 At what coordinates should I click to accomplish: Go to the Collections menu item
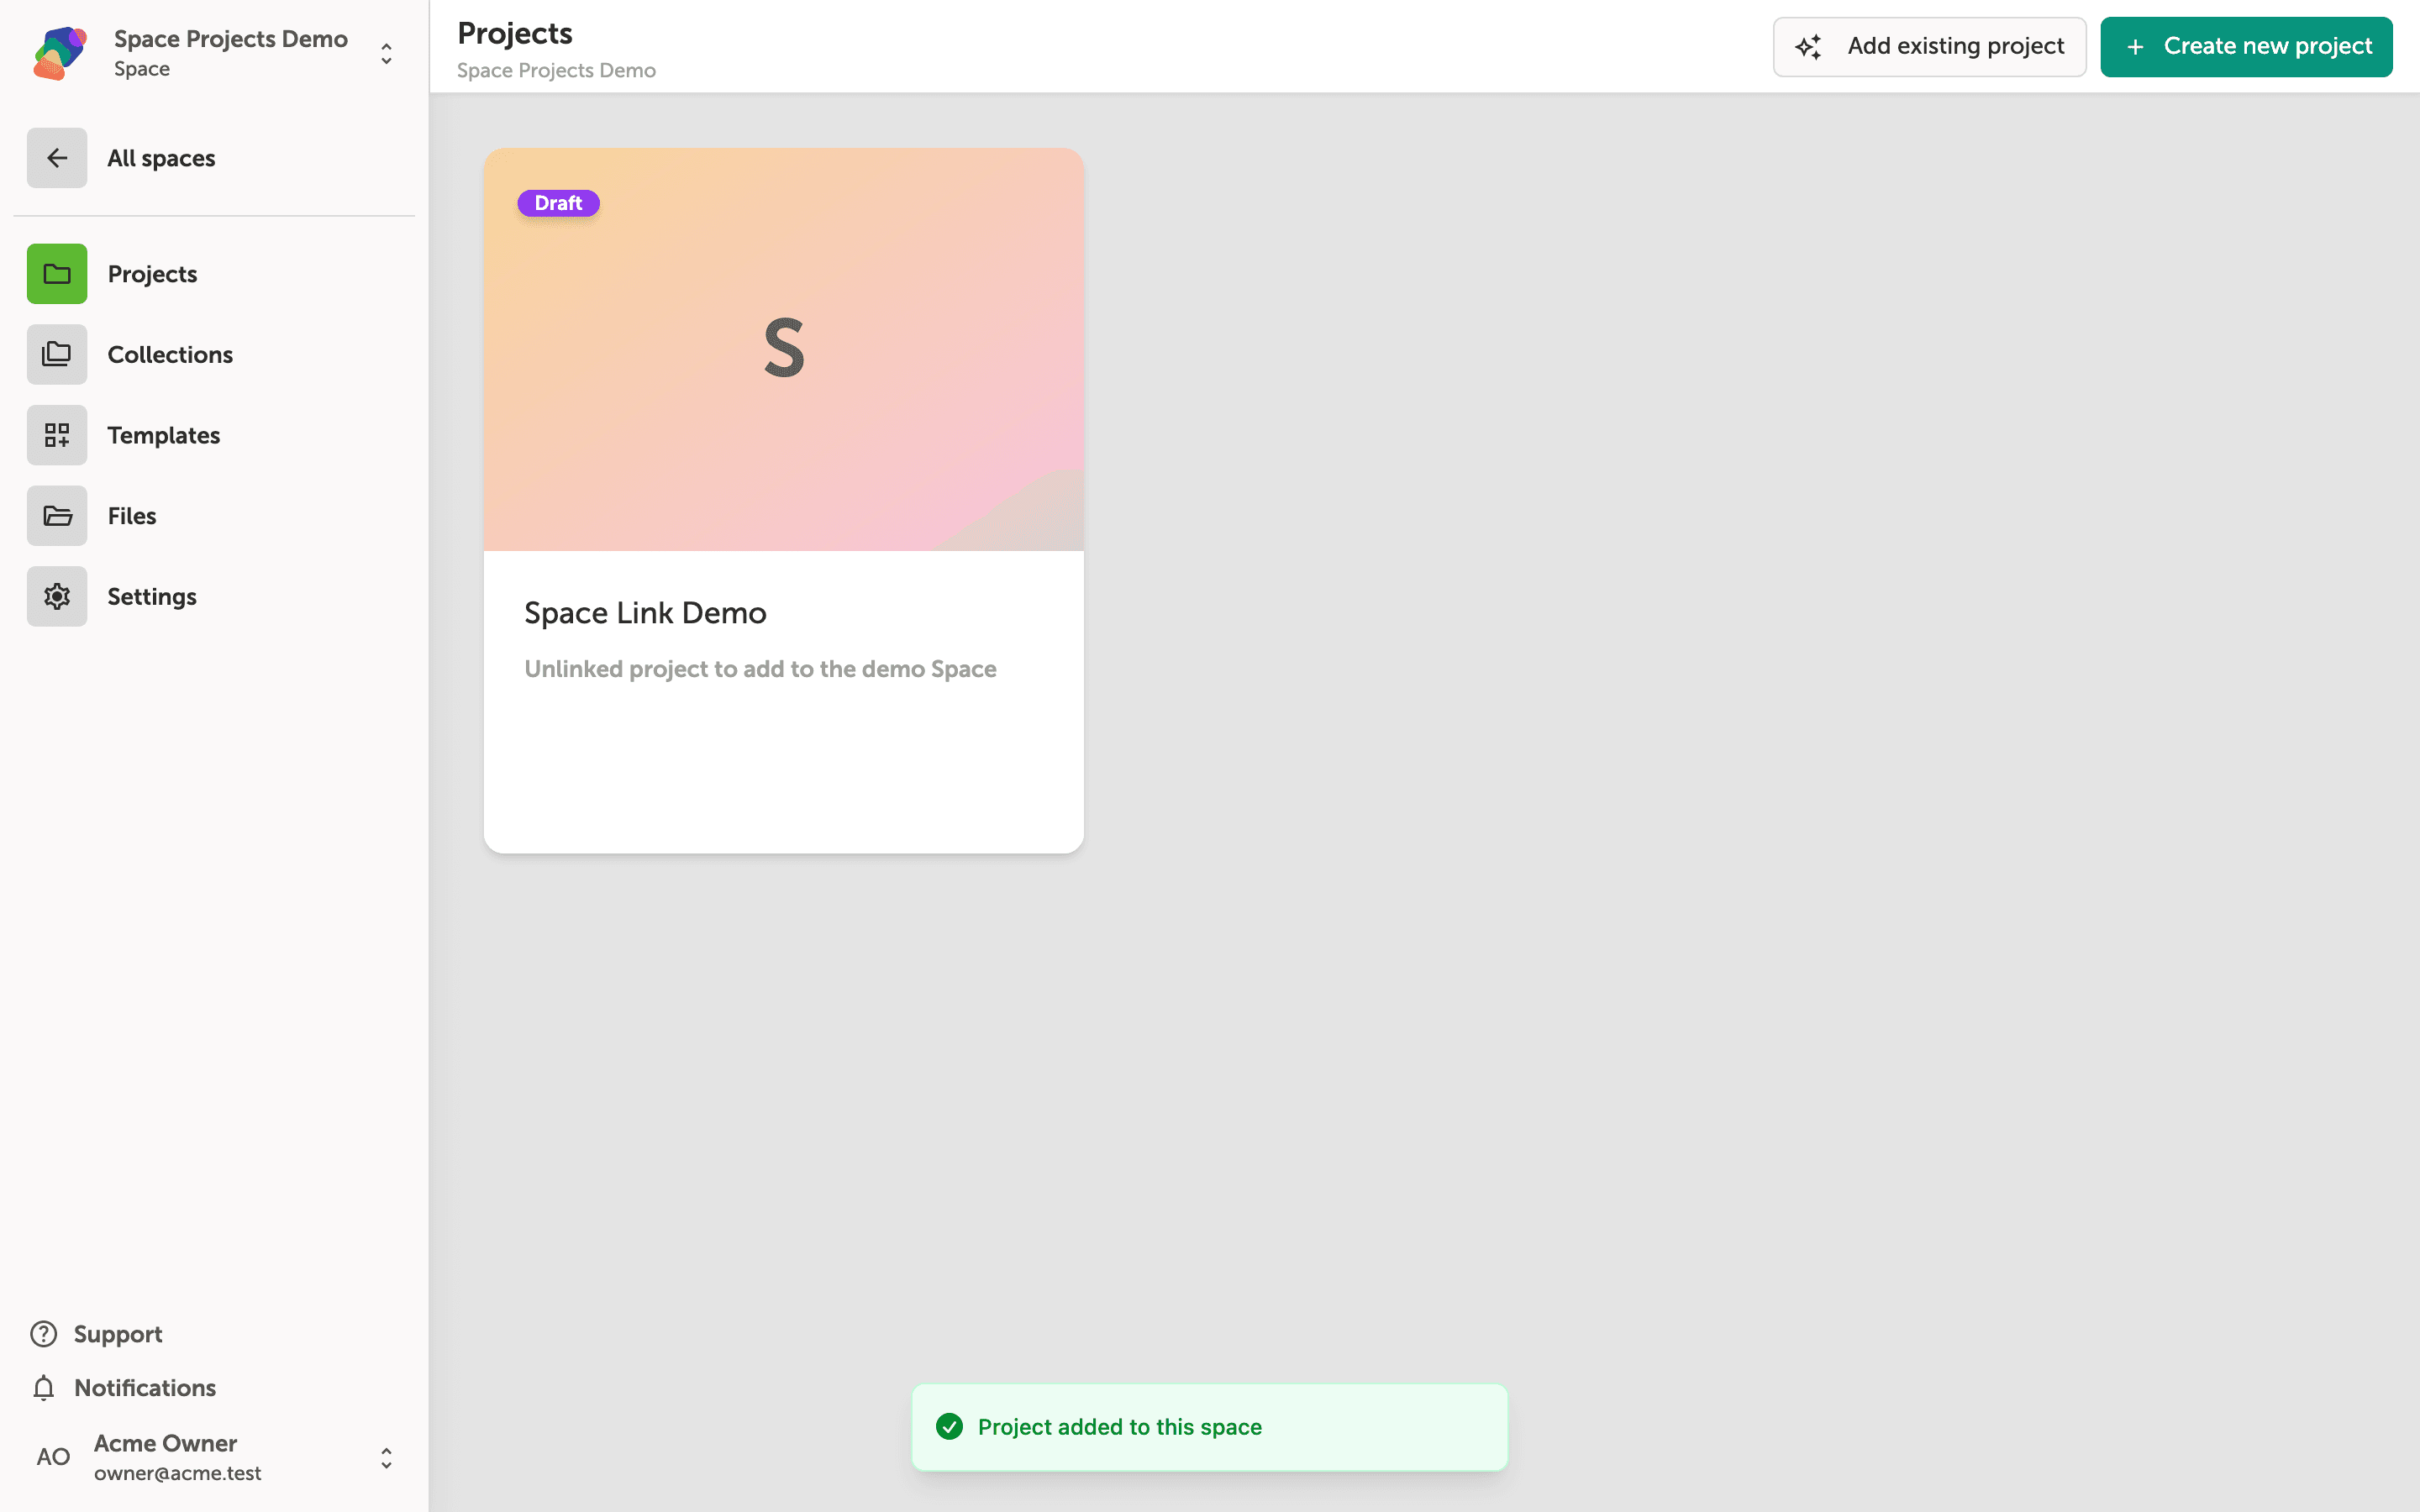point(170,354)
